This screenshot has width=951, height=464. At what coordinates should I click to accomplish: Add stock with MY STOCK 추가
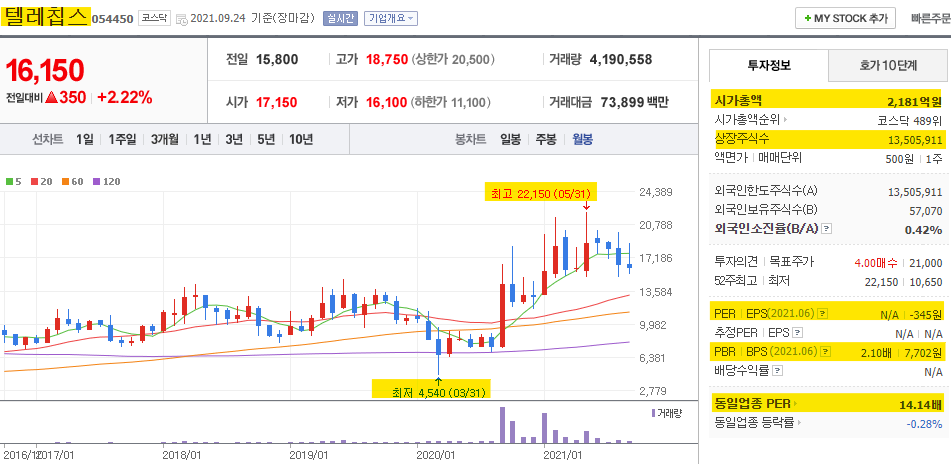click(x=845, y=18)
